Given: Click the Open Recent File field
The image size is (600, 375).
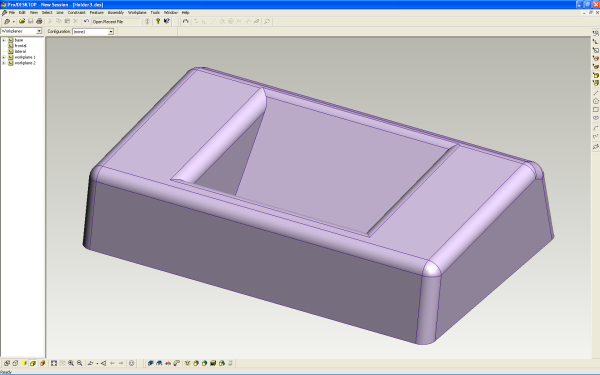Looking at the screenshot, I should [x=116, y=21].
